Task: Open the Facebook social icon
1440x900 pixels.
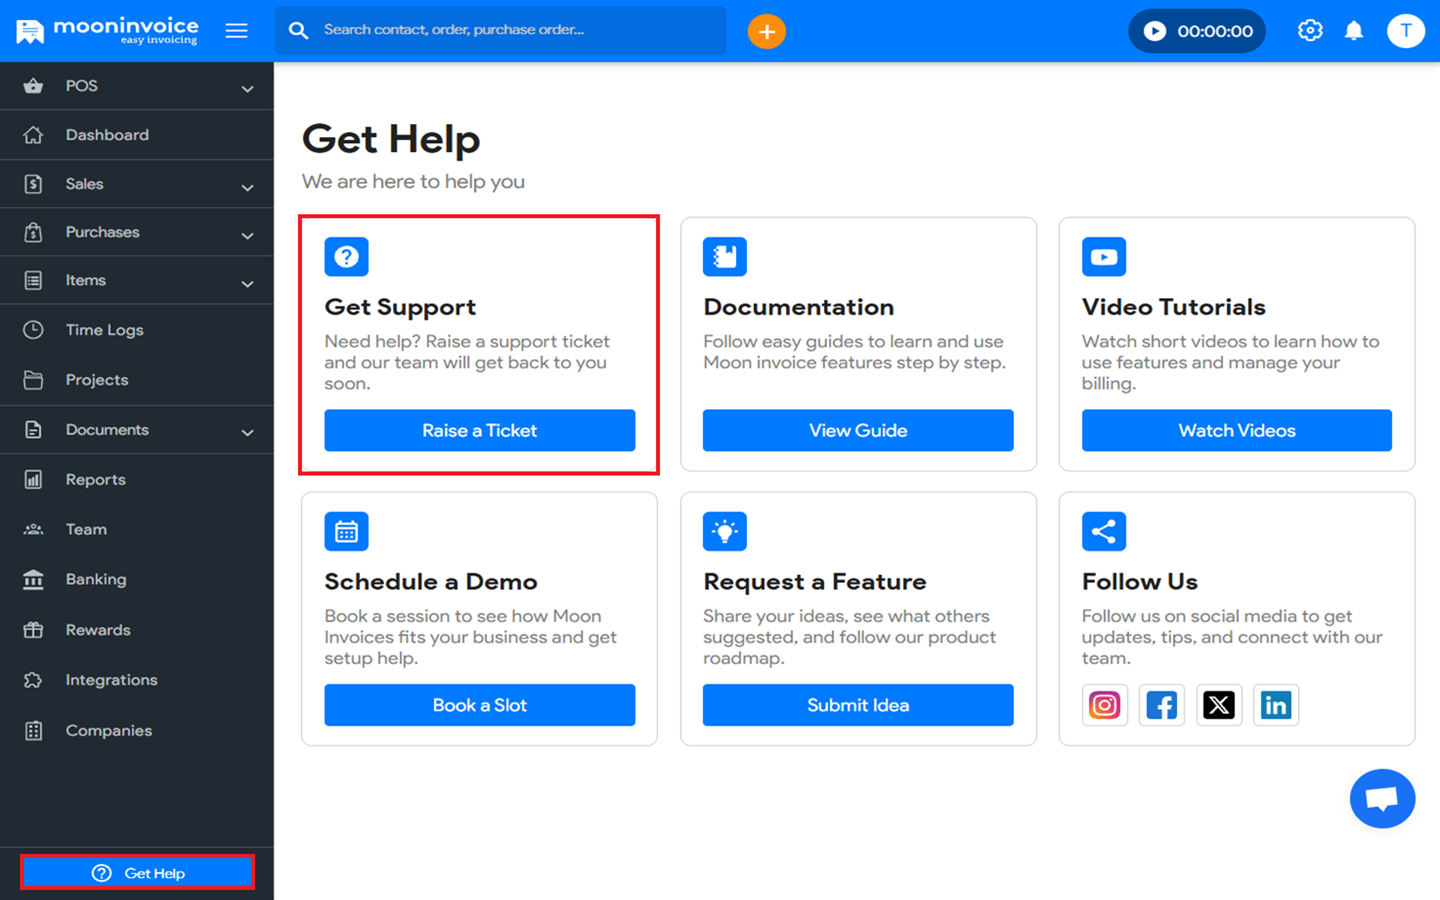Action: pos(1161,705)
